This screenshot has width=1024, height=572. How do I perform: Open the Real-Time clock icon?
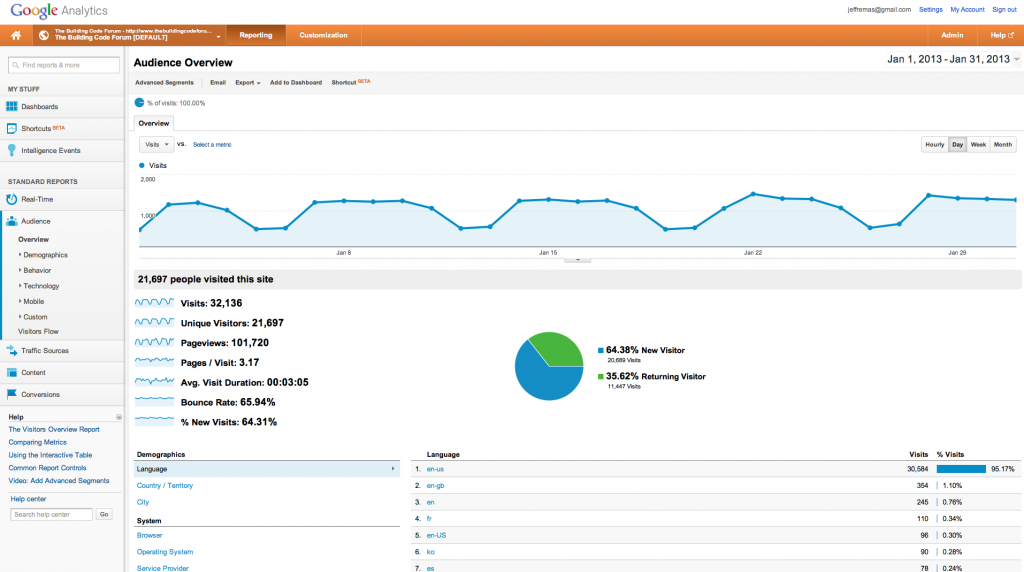pyautogui.click(x=12, y=199)
